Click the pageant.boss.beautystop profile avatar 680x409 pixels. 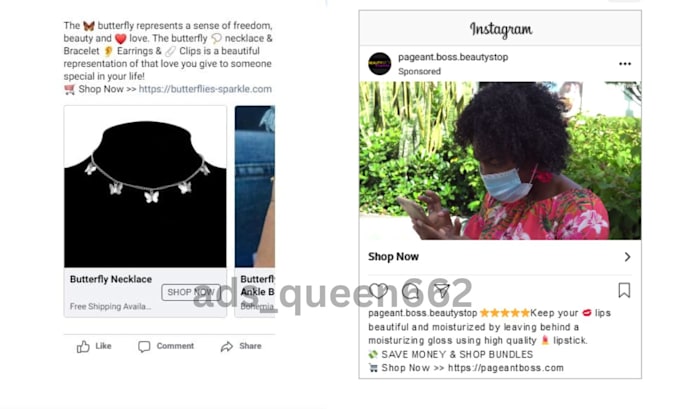pyautogui.click(x=379, y=64)
